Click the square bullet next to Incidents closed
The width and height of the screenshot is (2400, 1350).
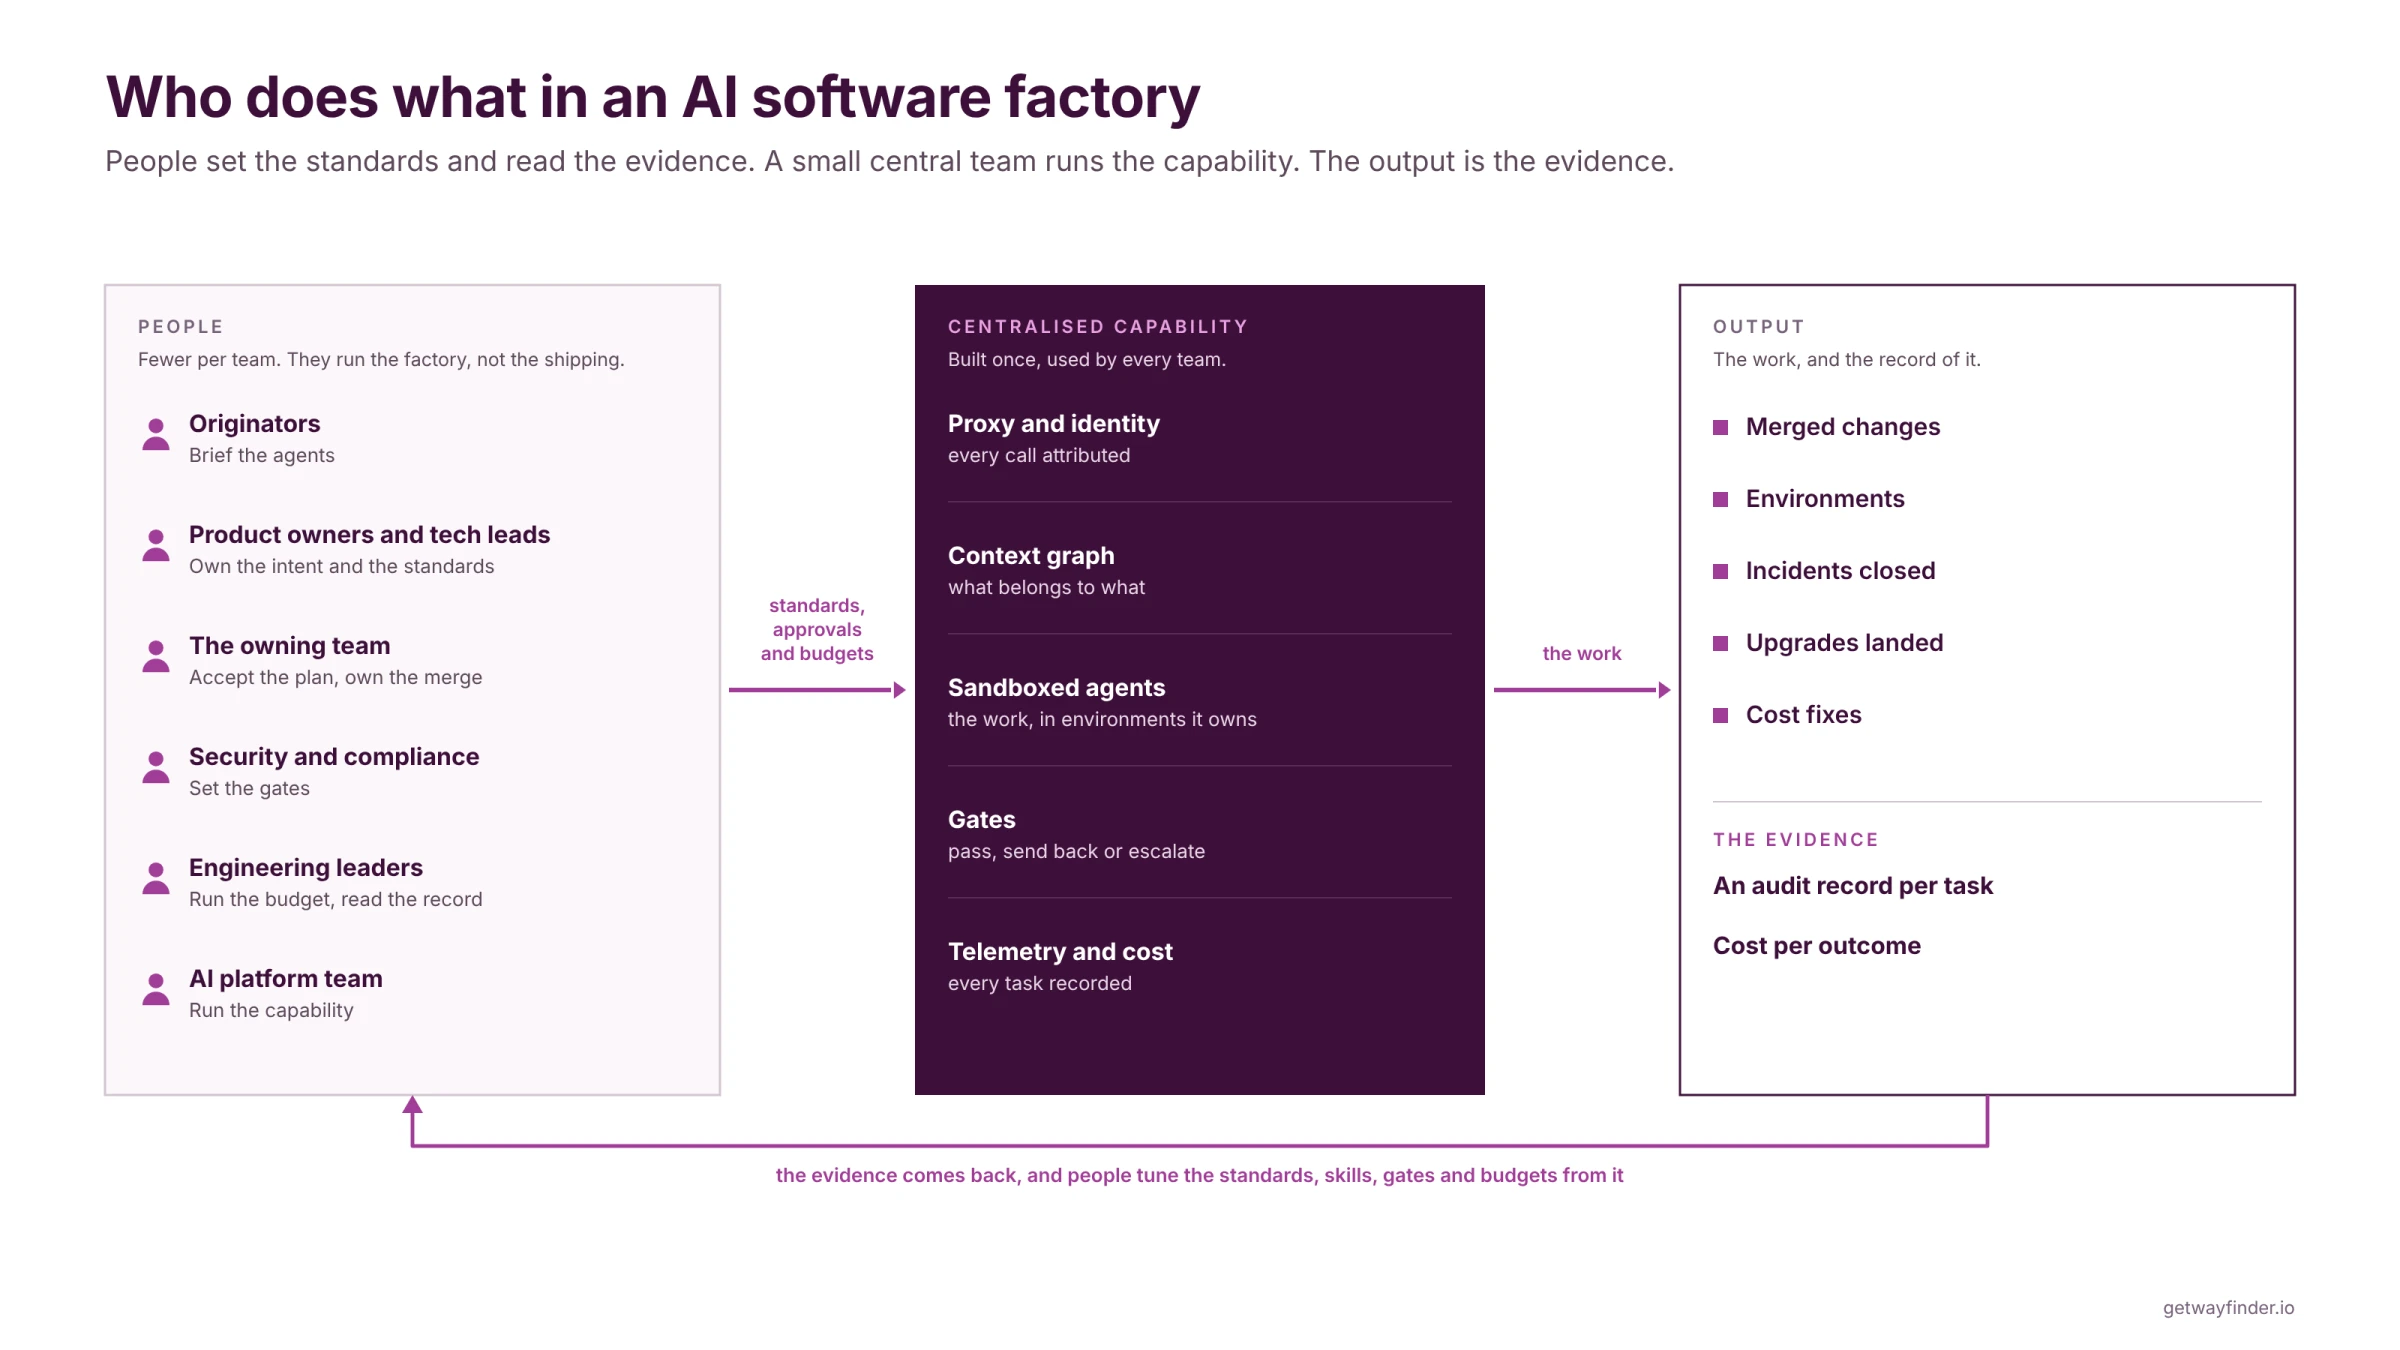tap(1721, 572)
